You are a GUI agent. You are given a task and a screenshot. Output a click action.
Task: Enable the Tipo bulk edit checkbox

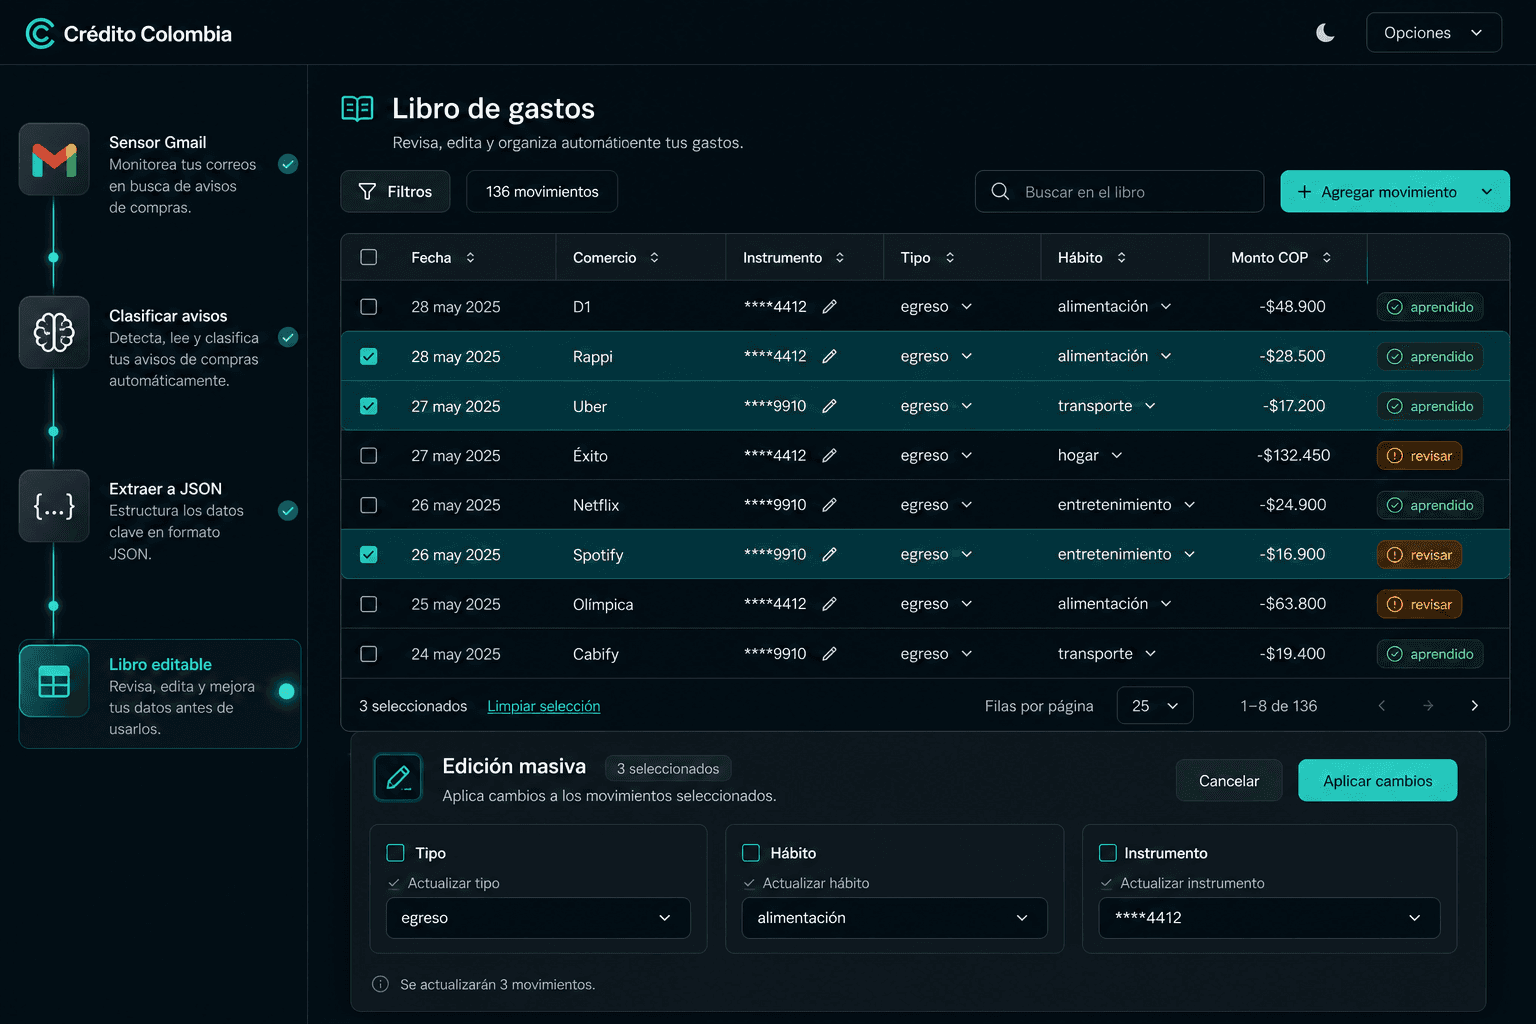[395, 853]
